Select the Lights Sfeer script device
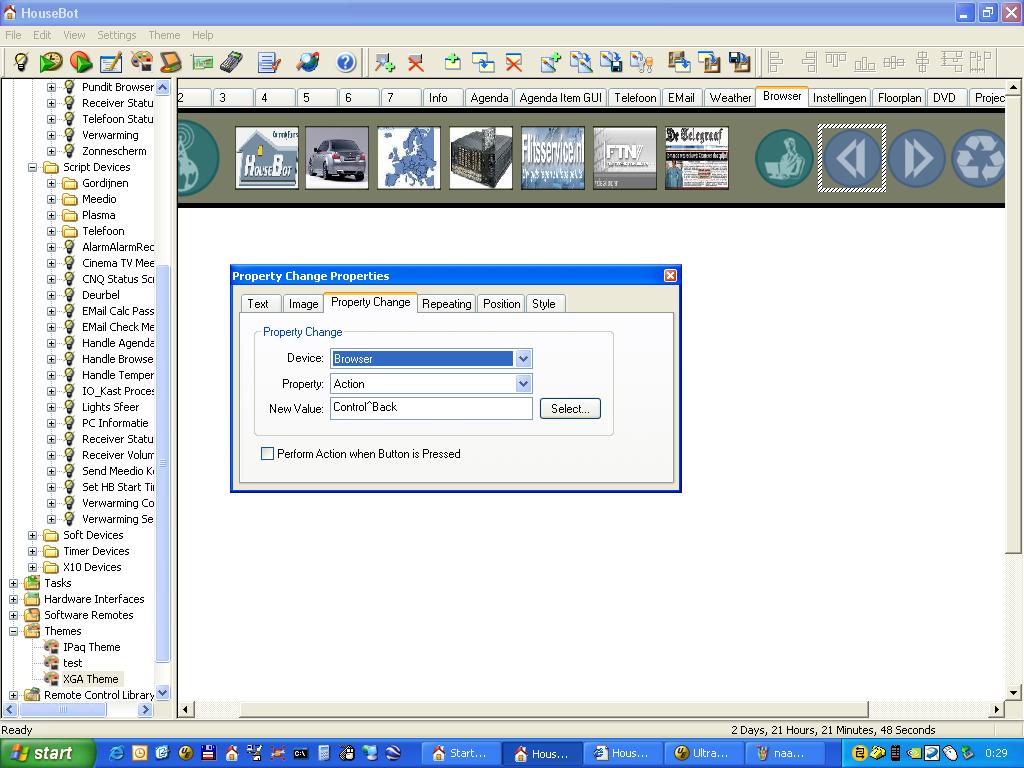This screenshot has height=768, width=1024. coord(110,407)
